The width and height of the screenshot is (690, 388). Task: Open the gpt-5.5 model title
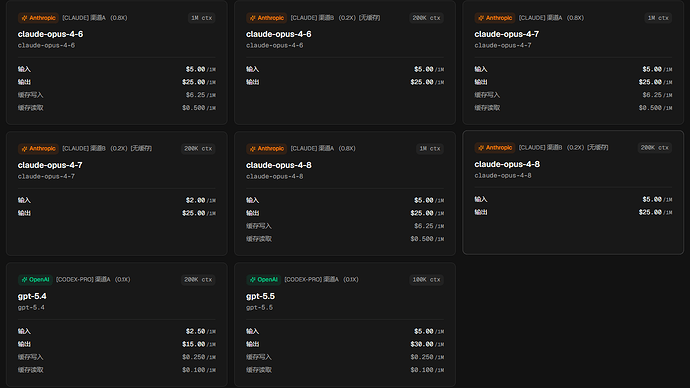[260, 296]
